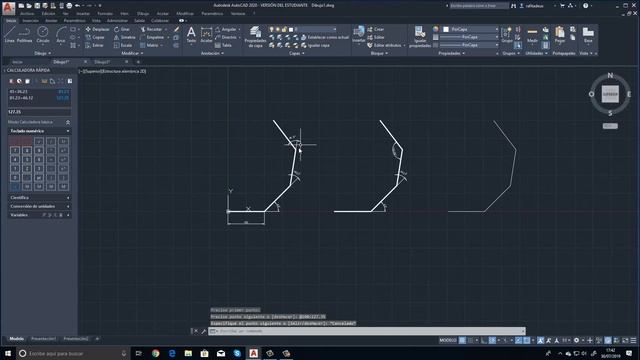Open the Insertar ribbon tab

click(31, 20)
